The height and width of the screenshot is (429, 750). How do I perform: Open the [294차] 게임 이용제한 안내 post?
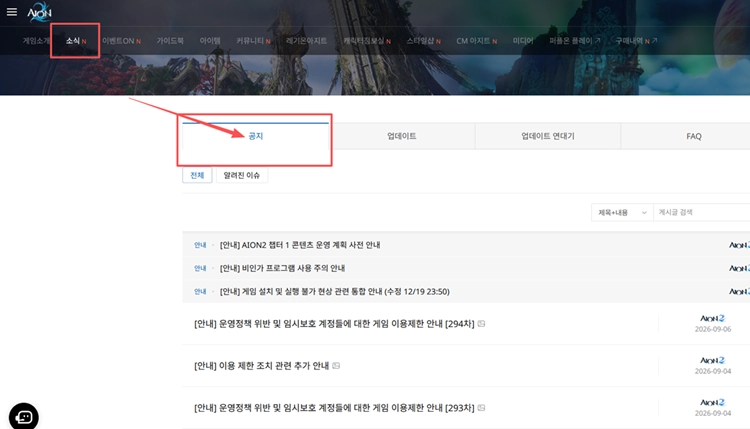tap(334, 324)
